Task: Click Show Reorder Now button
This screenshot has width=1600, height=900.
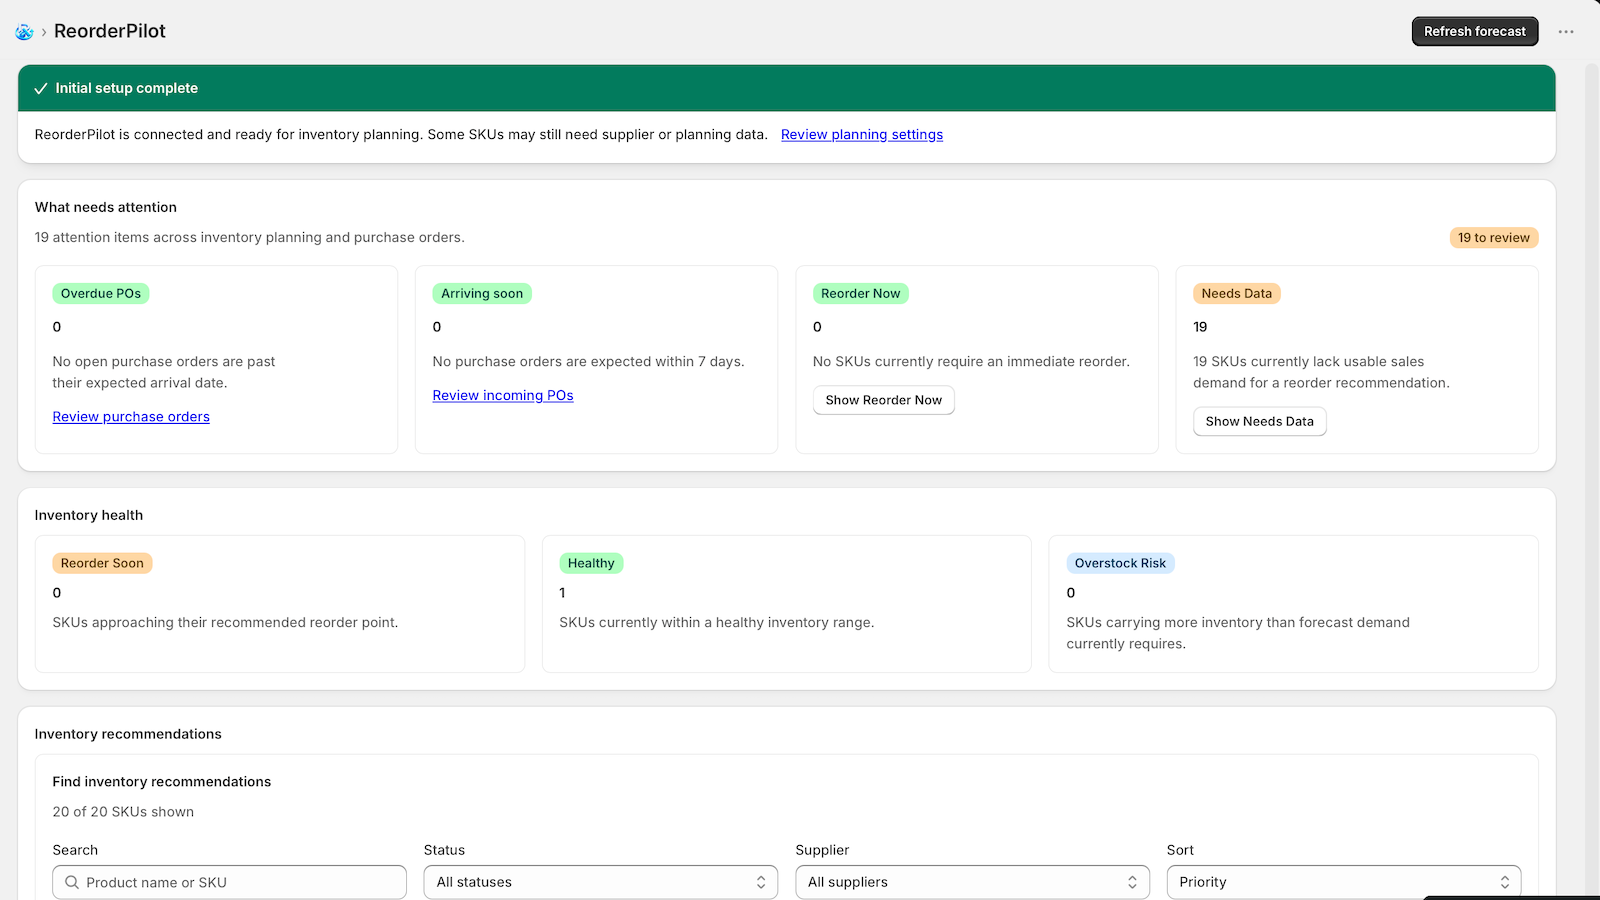Action: tap(884, 400)
